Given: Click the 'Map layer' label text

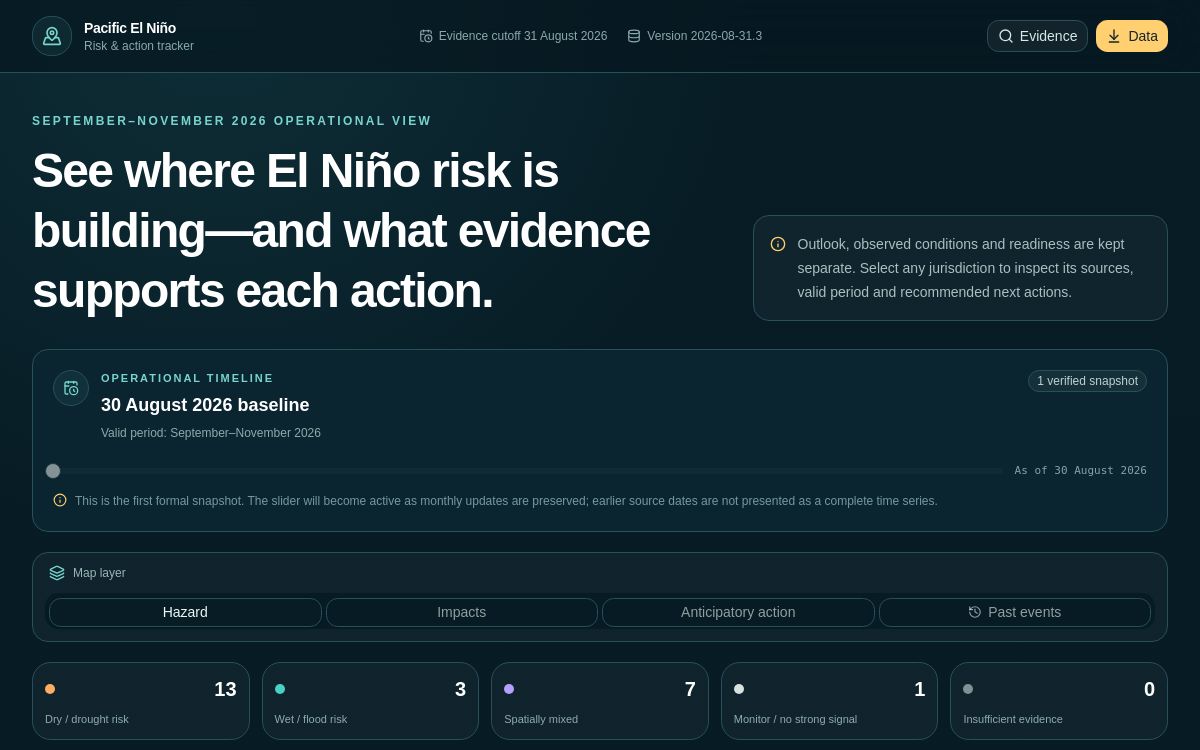Looking at the screenshot, I should click(99, 573).
